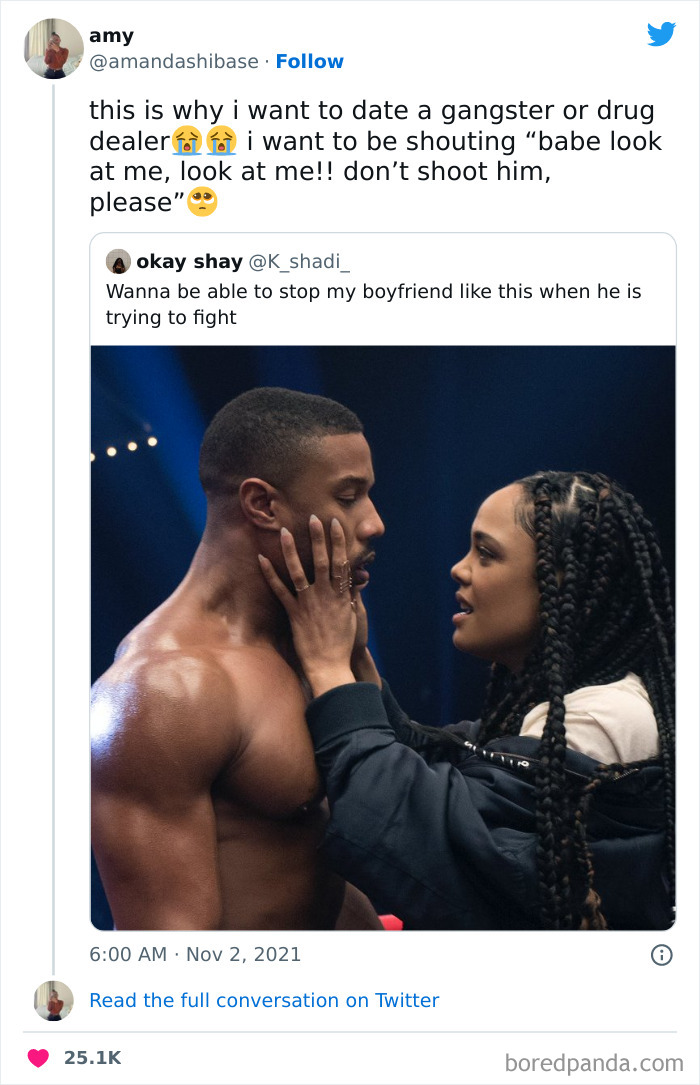Click the Twitter bird logo

[661, 34]
